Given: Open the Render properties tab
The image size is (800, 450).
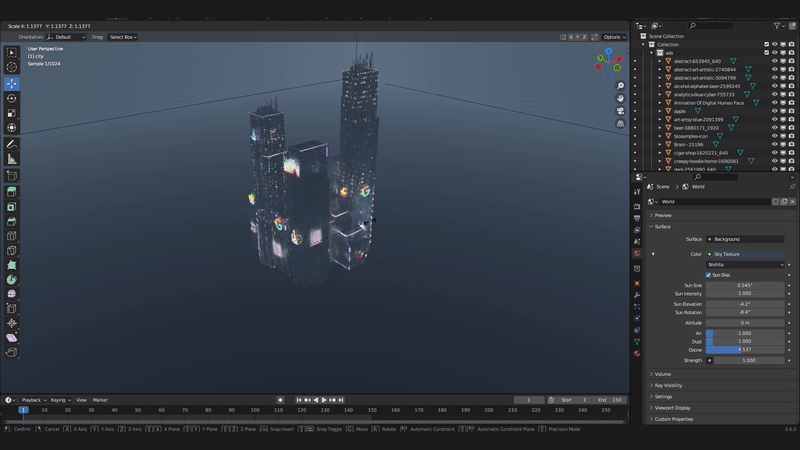Looking at the screenshot, I should coord(637,206).
